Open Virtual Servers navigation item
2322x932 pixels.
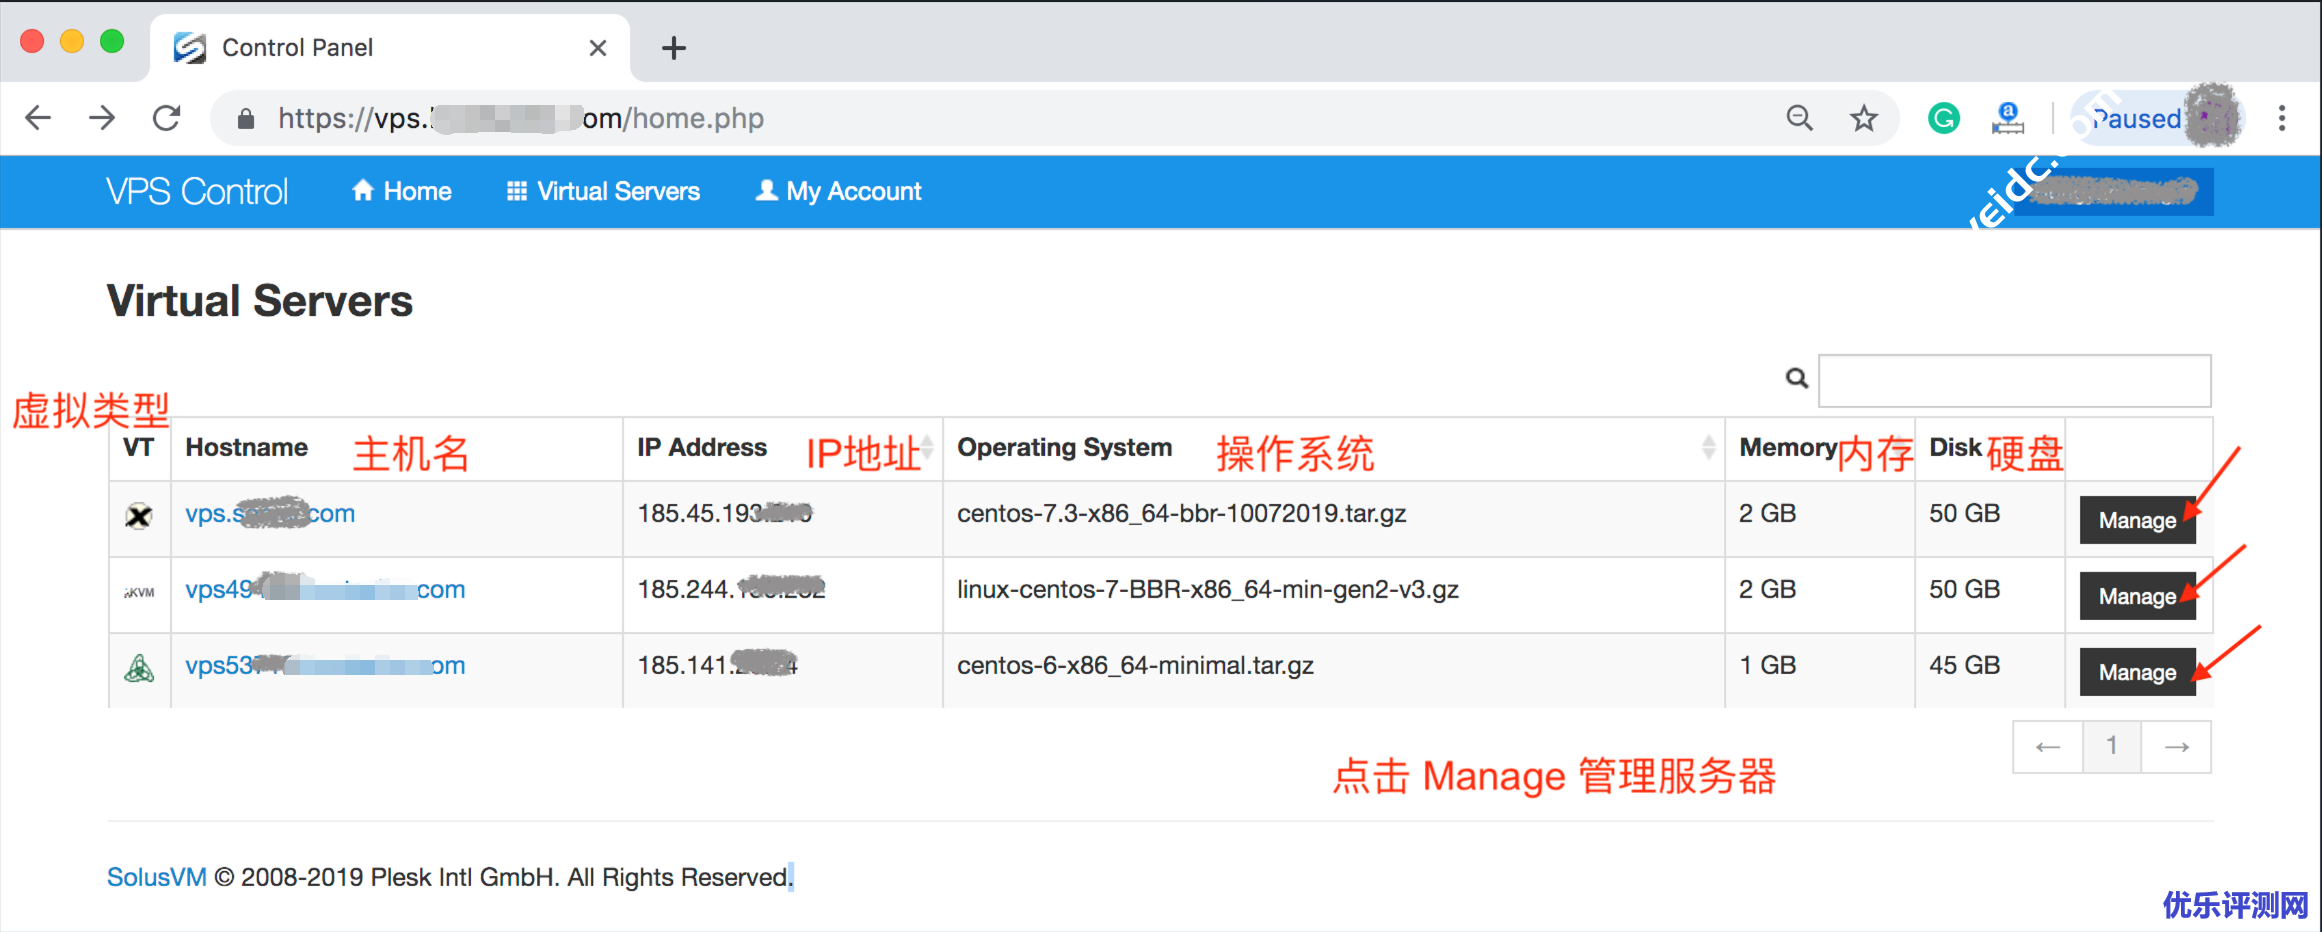(x=603, y=191)
